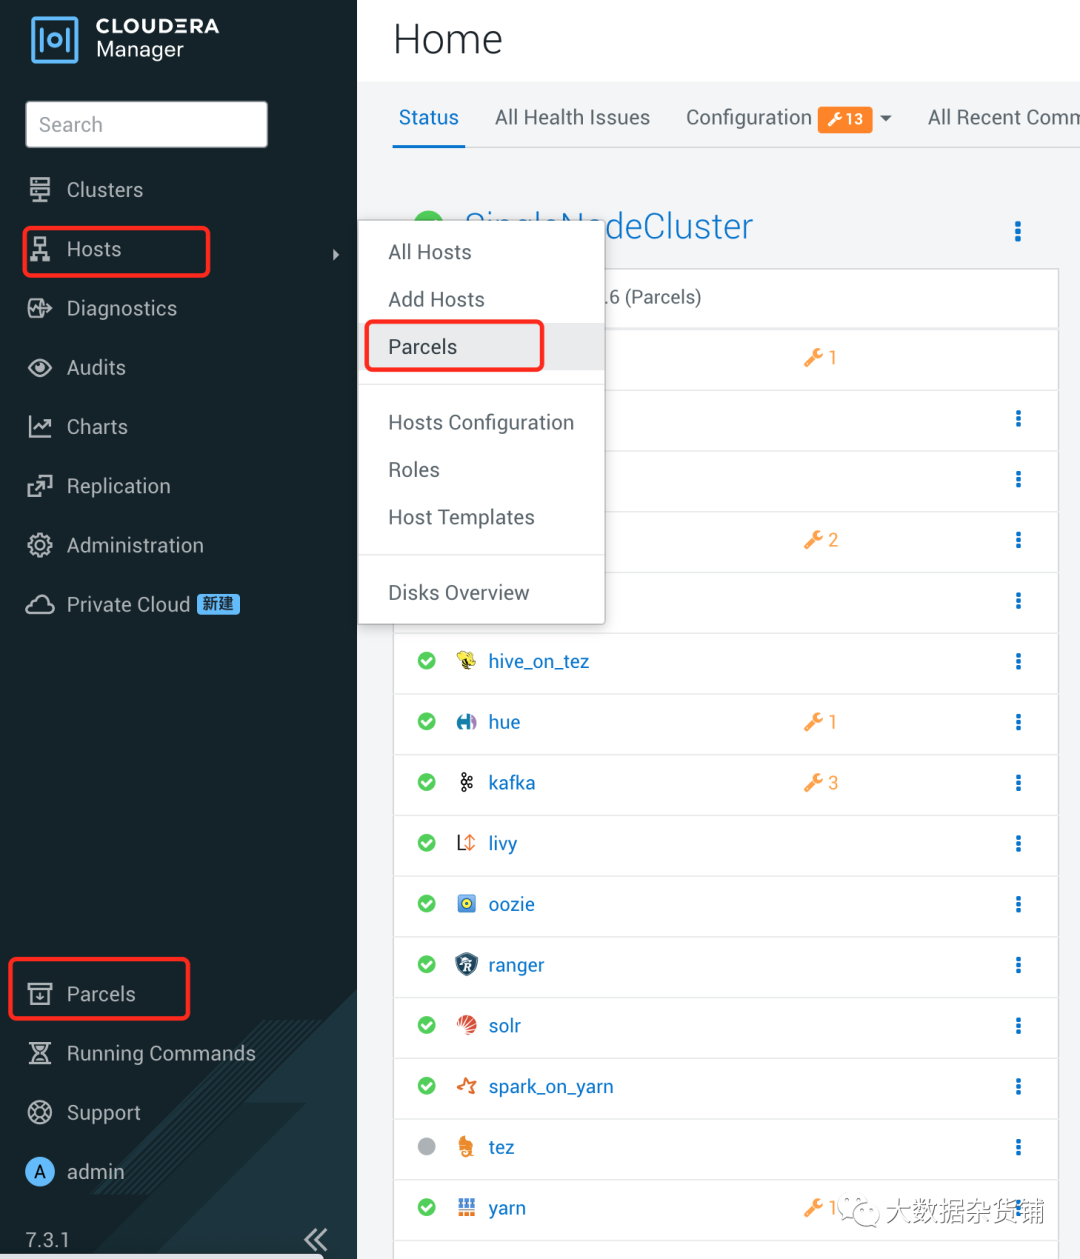The height and width of the screenshot is (1259, 1080).
Task: Collapse the sidebar with the double chevron
Action: pyautogui.click(x=316, y=1240)
